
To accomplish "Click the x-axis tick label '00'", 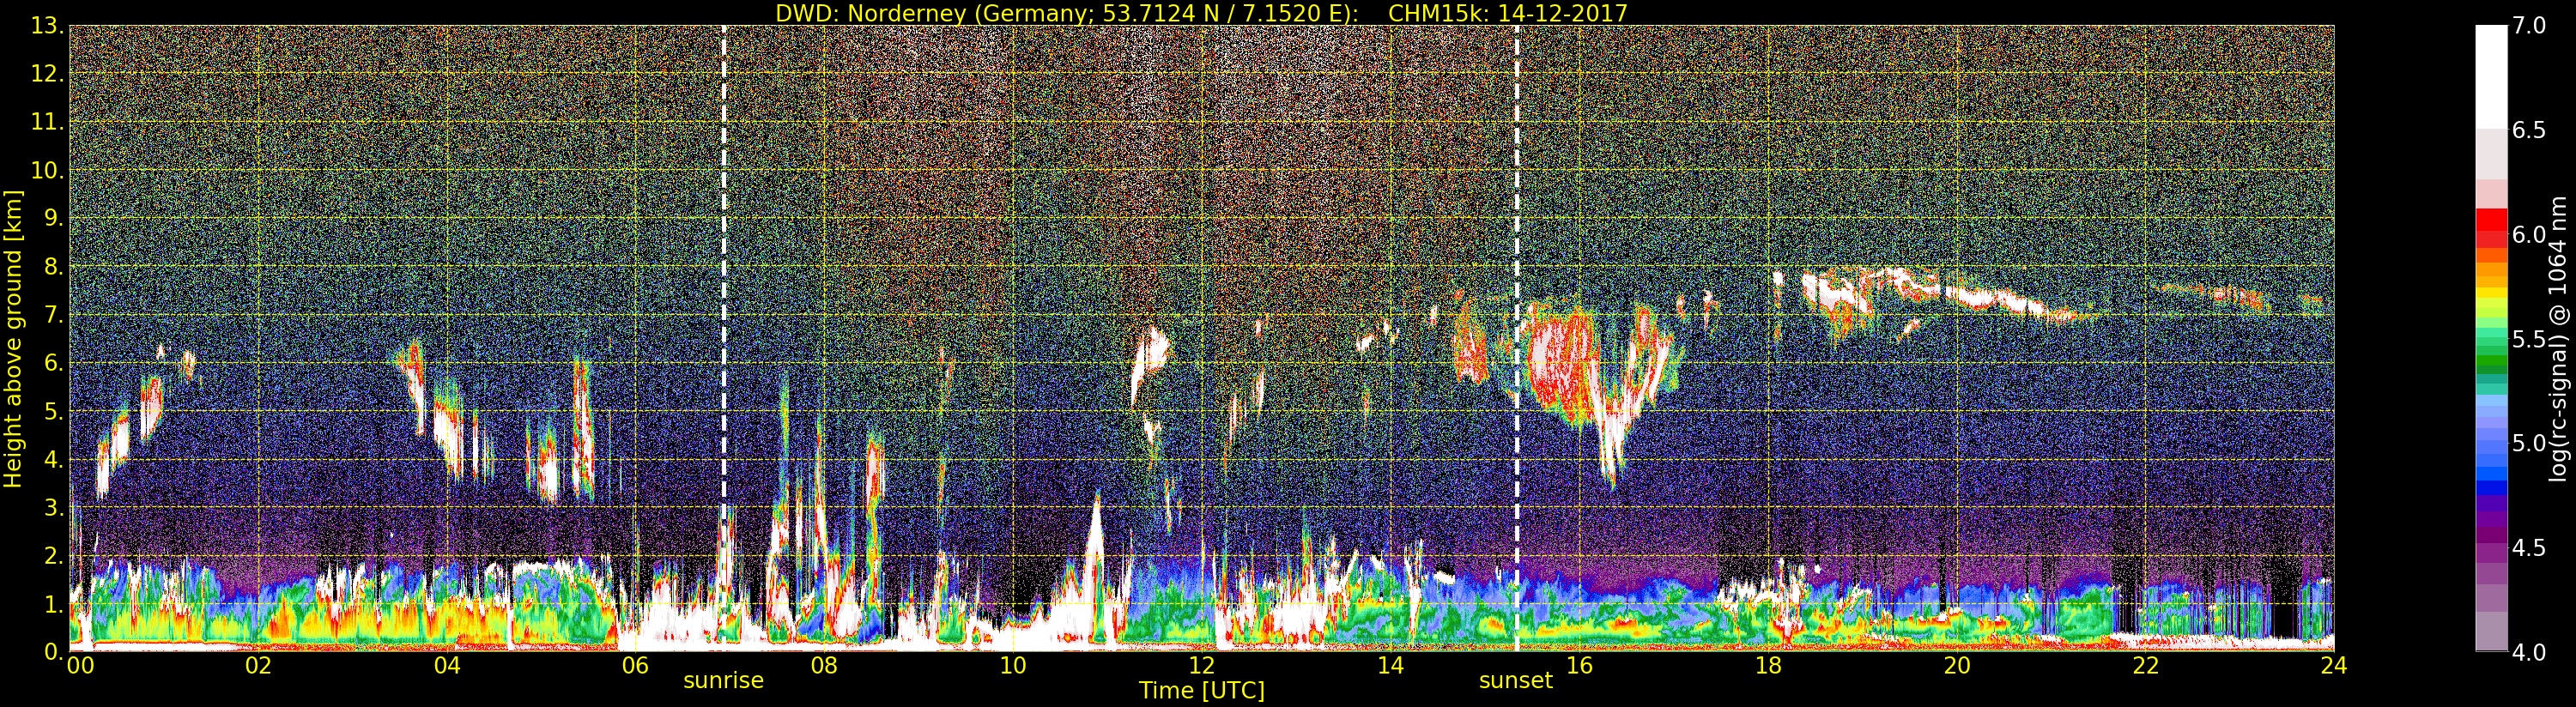I will [x=80, y=666].
